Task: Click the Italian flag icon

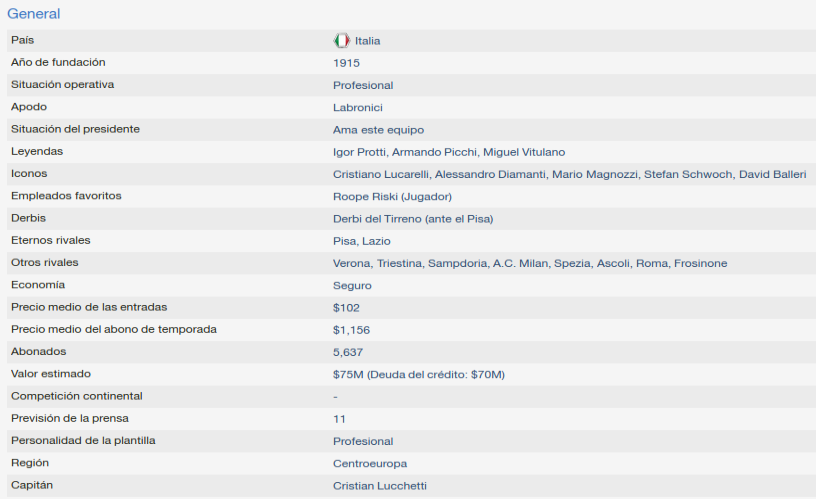Action: pos(341,41)
